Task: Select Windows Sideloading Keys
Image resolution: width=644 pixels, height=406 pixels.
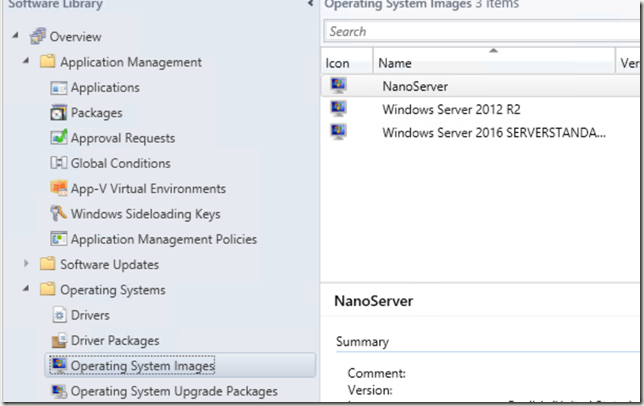Action: pos(145,214)
